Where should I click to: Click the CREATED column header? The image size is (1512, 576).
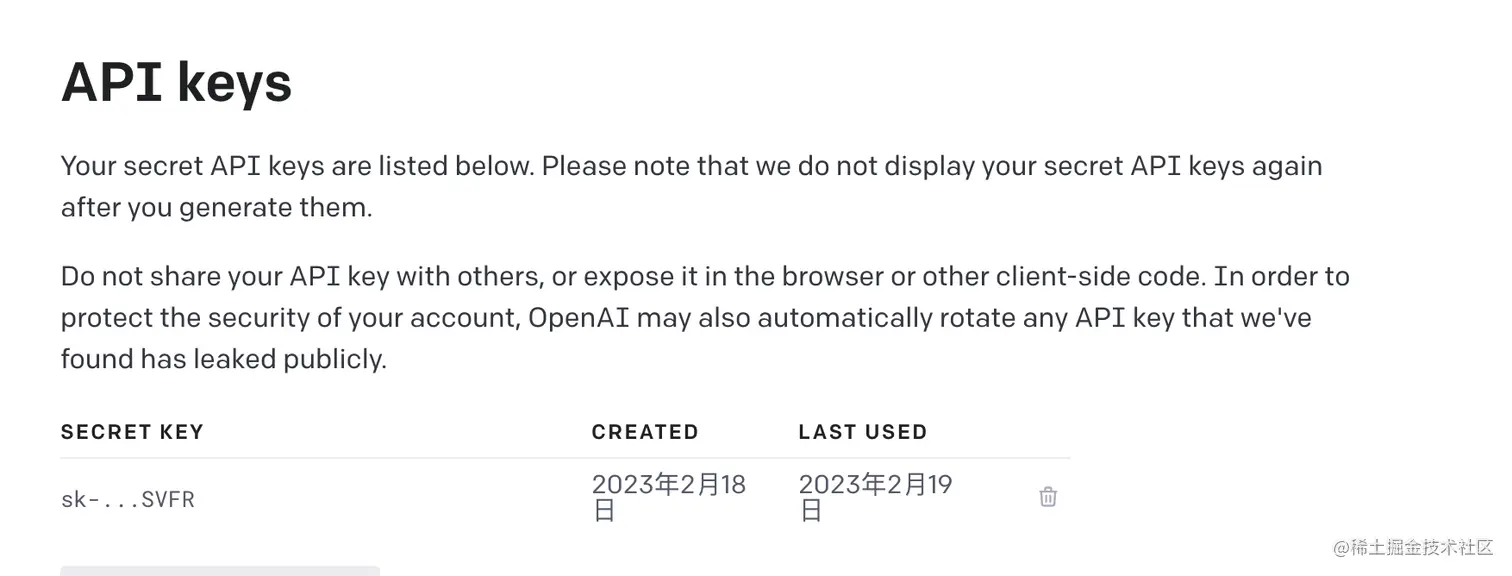click(645, 432)
